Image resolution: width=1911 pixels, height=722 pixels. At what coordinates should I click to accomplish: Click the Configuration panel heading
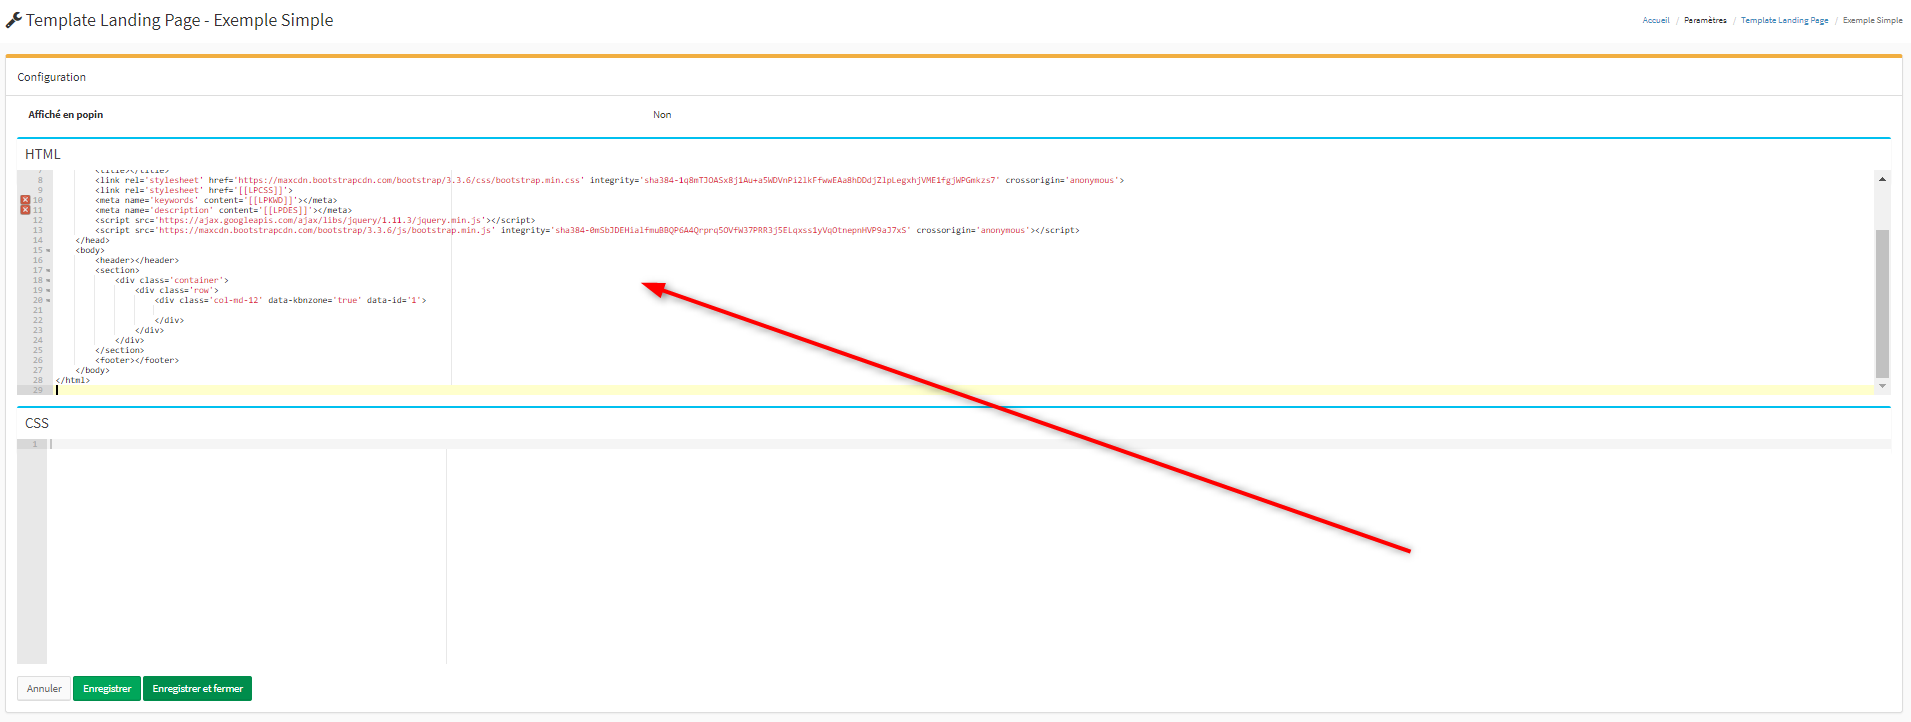click(51, 77)
